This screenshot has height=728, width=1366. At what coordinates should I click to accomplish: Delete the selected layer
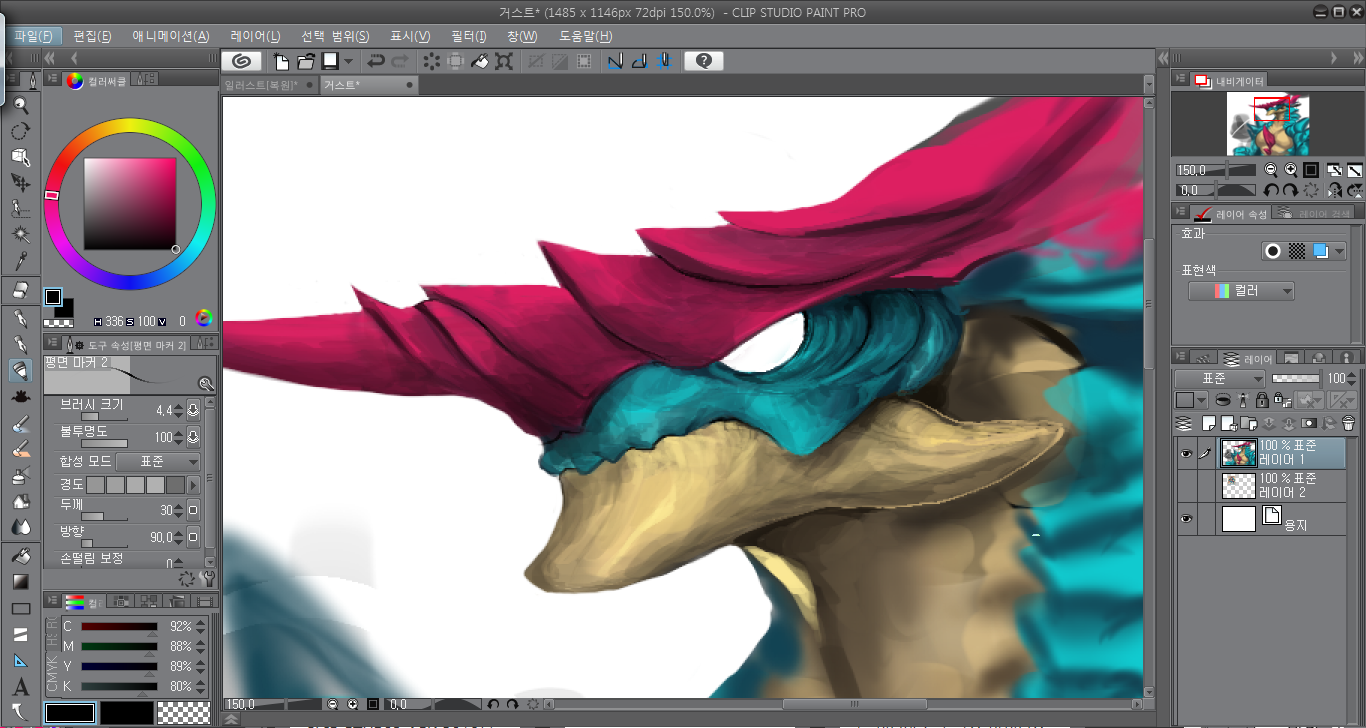(x=1348, y=423)
